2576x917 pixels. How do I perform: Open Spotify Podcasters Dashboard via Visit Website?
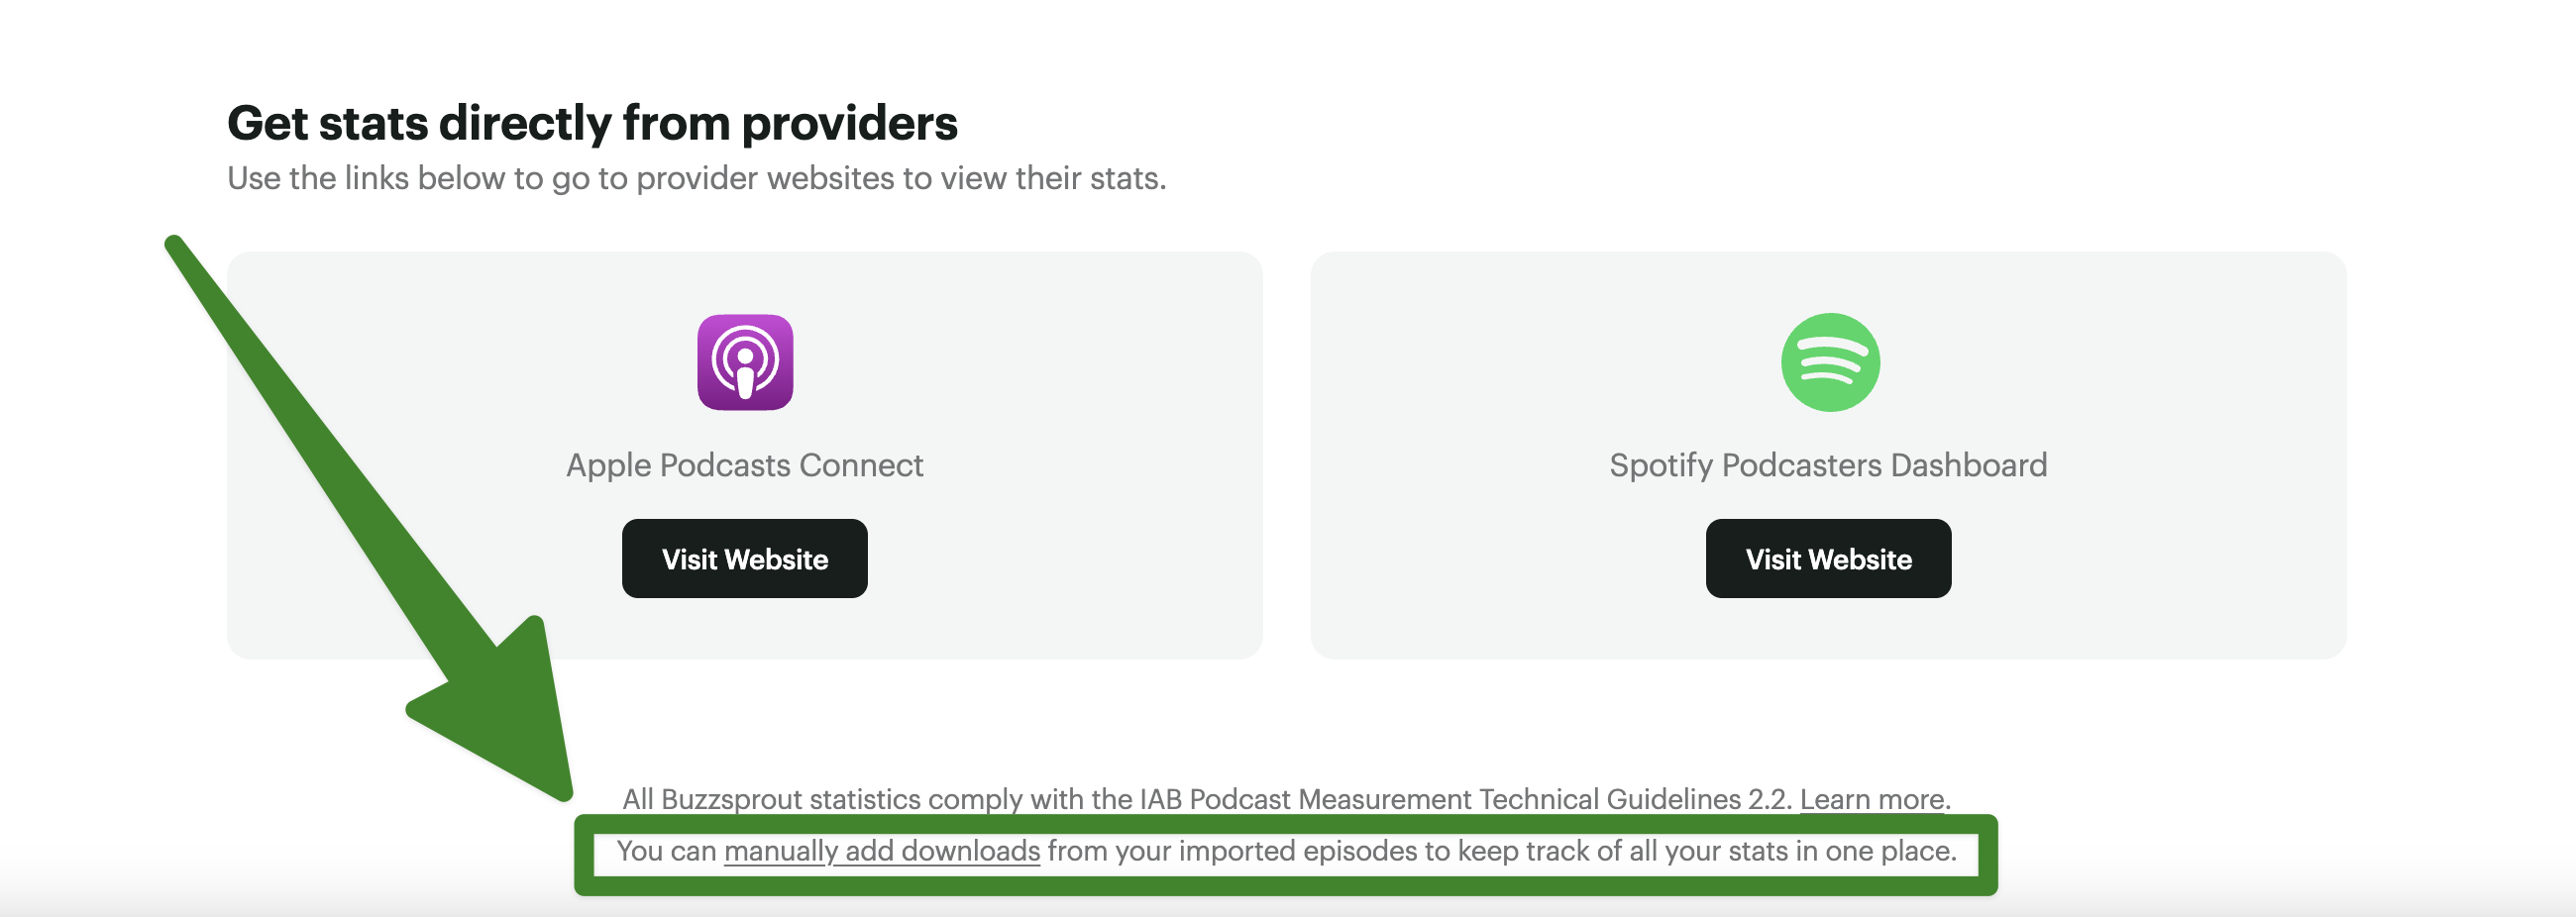point(1828,559)
